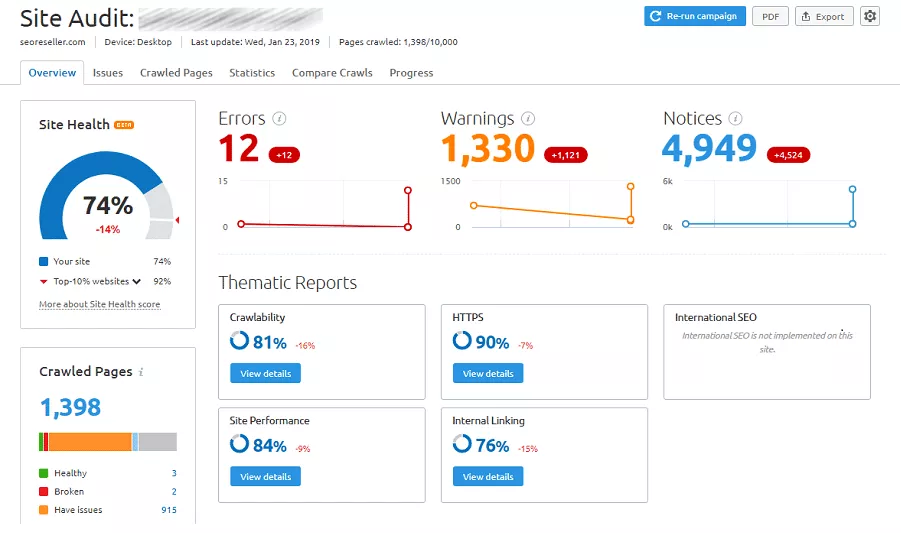Click the Thematic Reports heading
Viewport: 901px width, 533px height.
[x=287, y=283]
